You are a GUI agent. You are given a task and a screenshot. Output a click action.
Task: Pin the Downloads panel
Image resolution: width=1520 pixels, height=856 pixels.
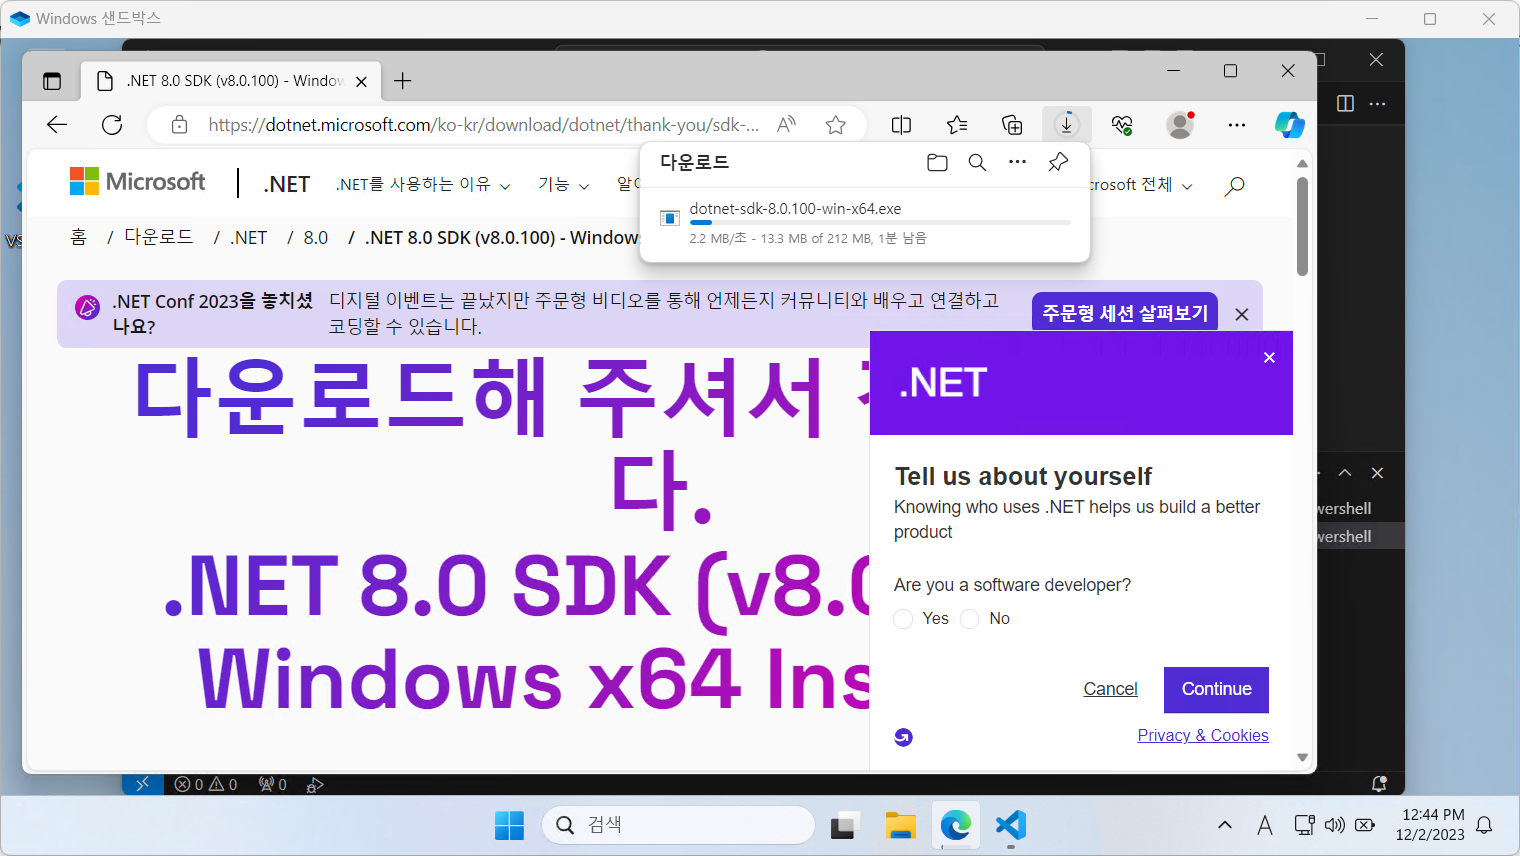pos(1058,162)
